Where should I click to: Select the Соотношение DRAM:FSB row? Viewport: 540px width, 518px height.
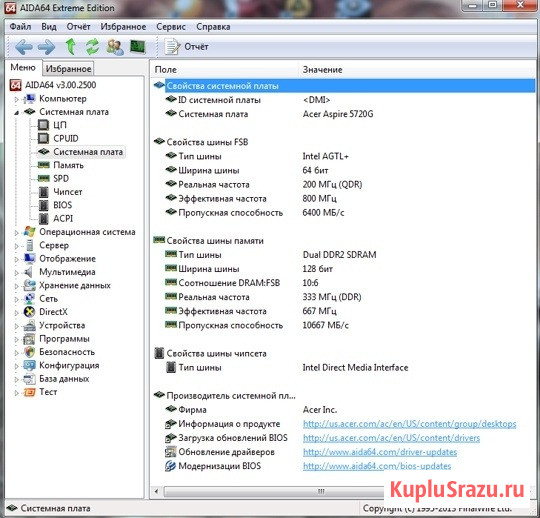pyautogui.click(x=344, y=283)
